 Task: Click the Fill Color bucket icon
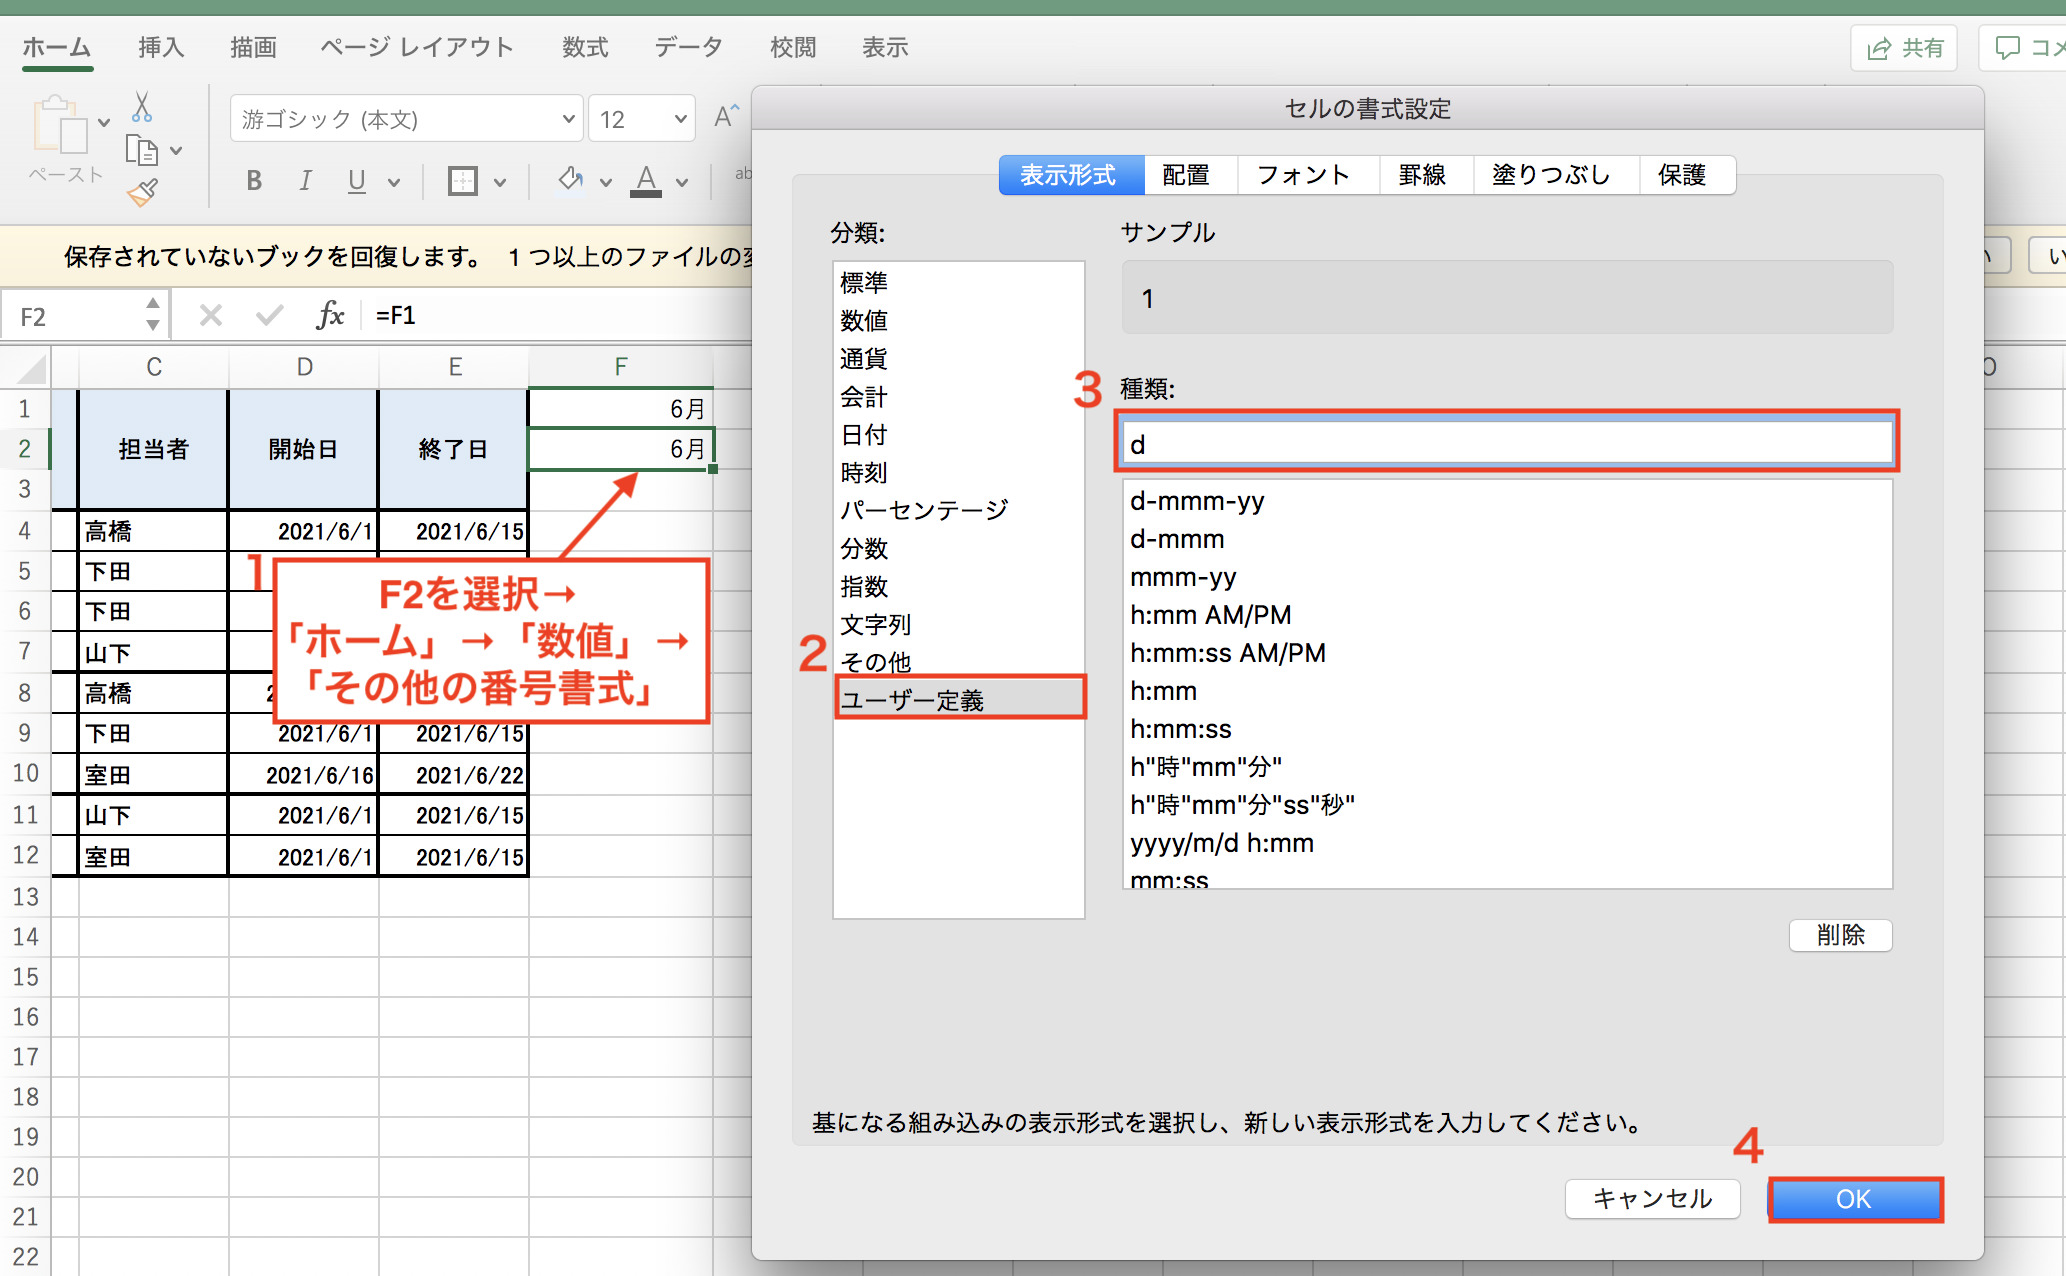[x=571, y=180]
